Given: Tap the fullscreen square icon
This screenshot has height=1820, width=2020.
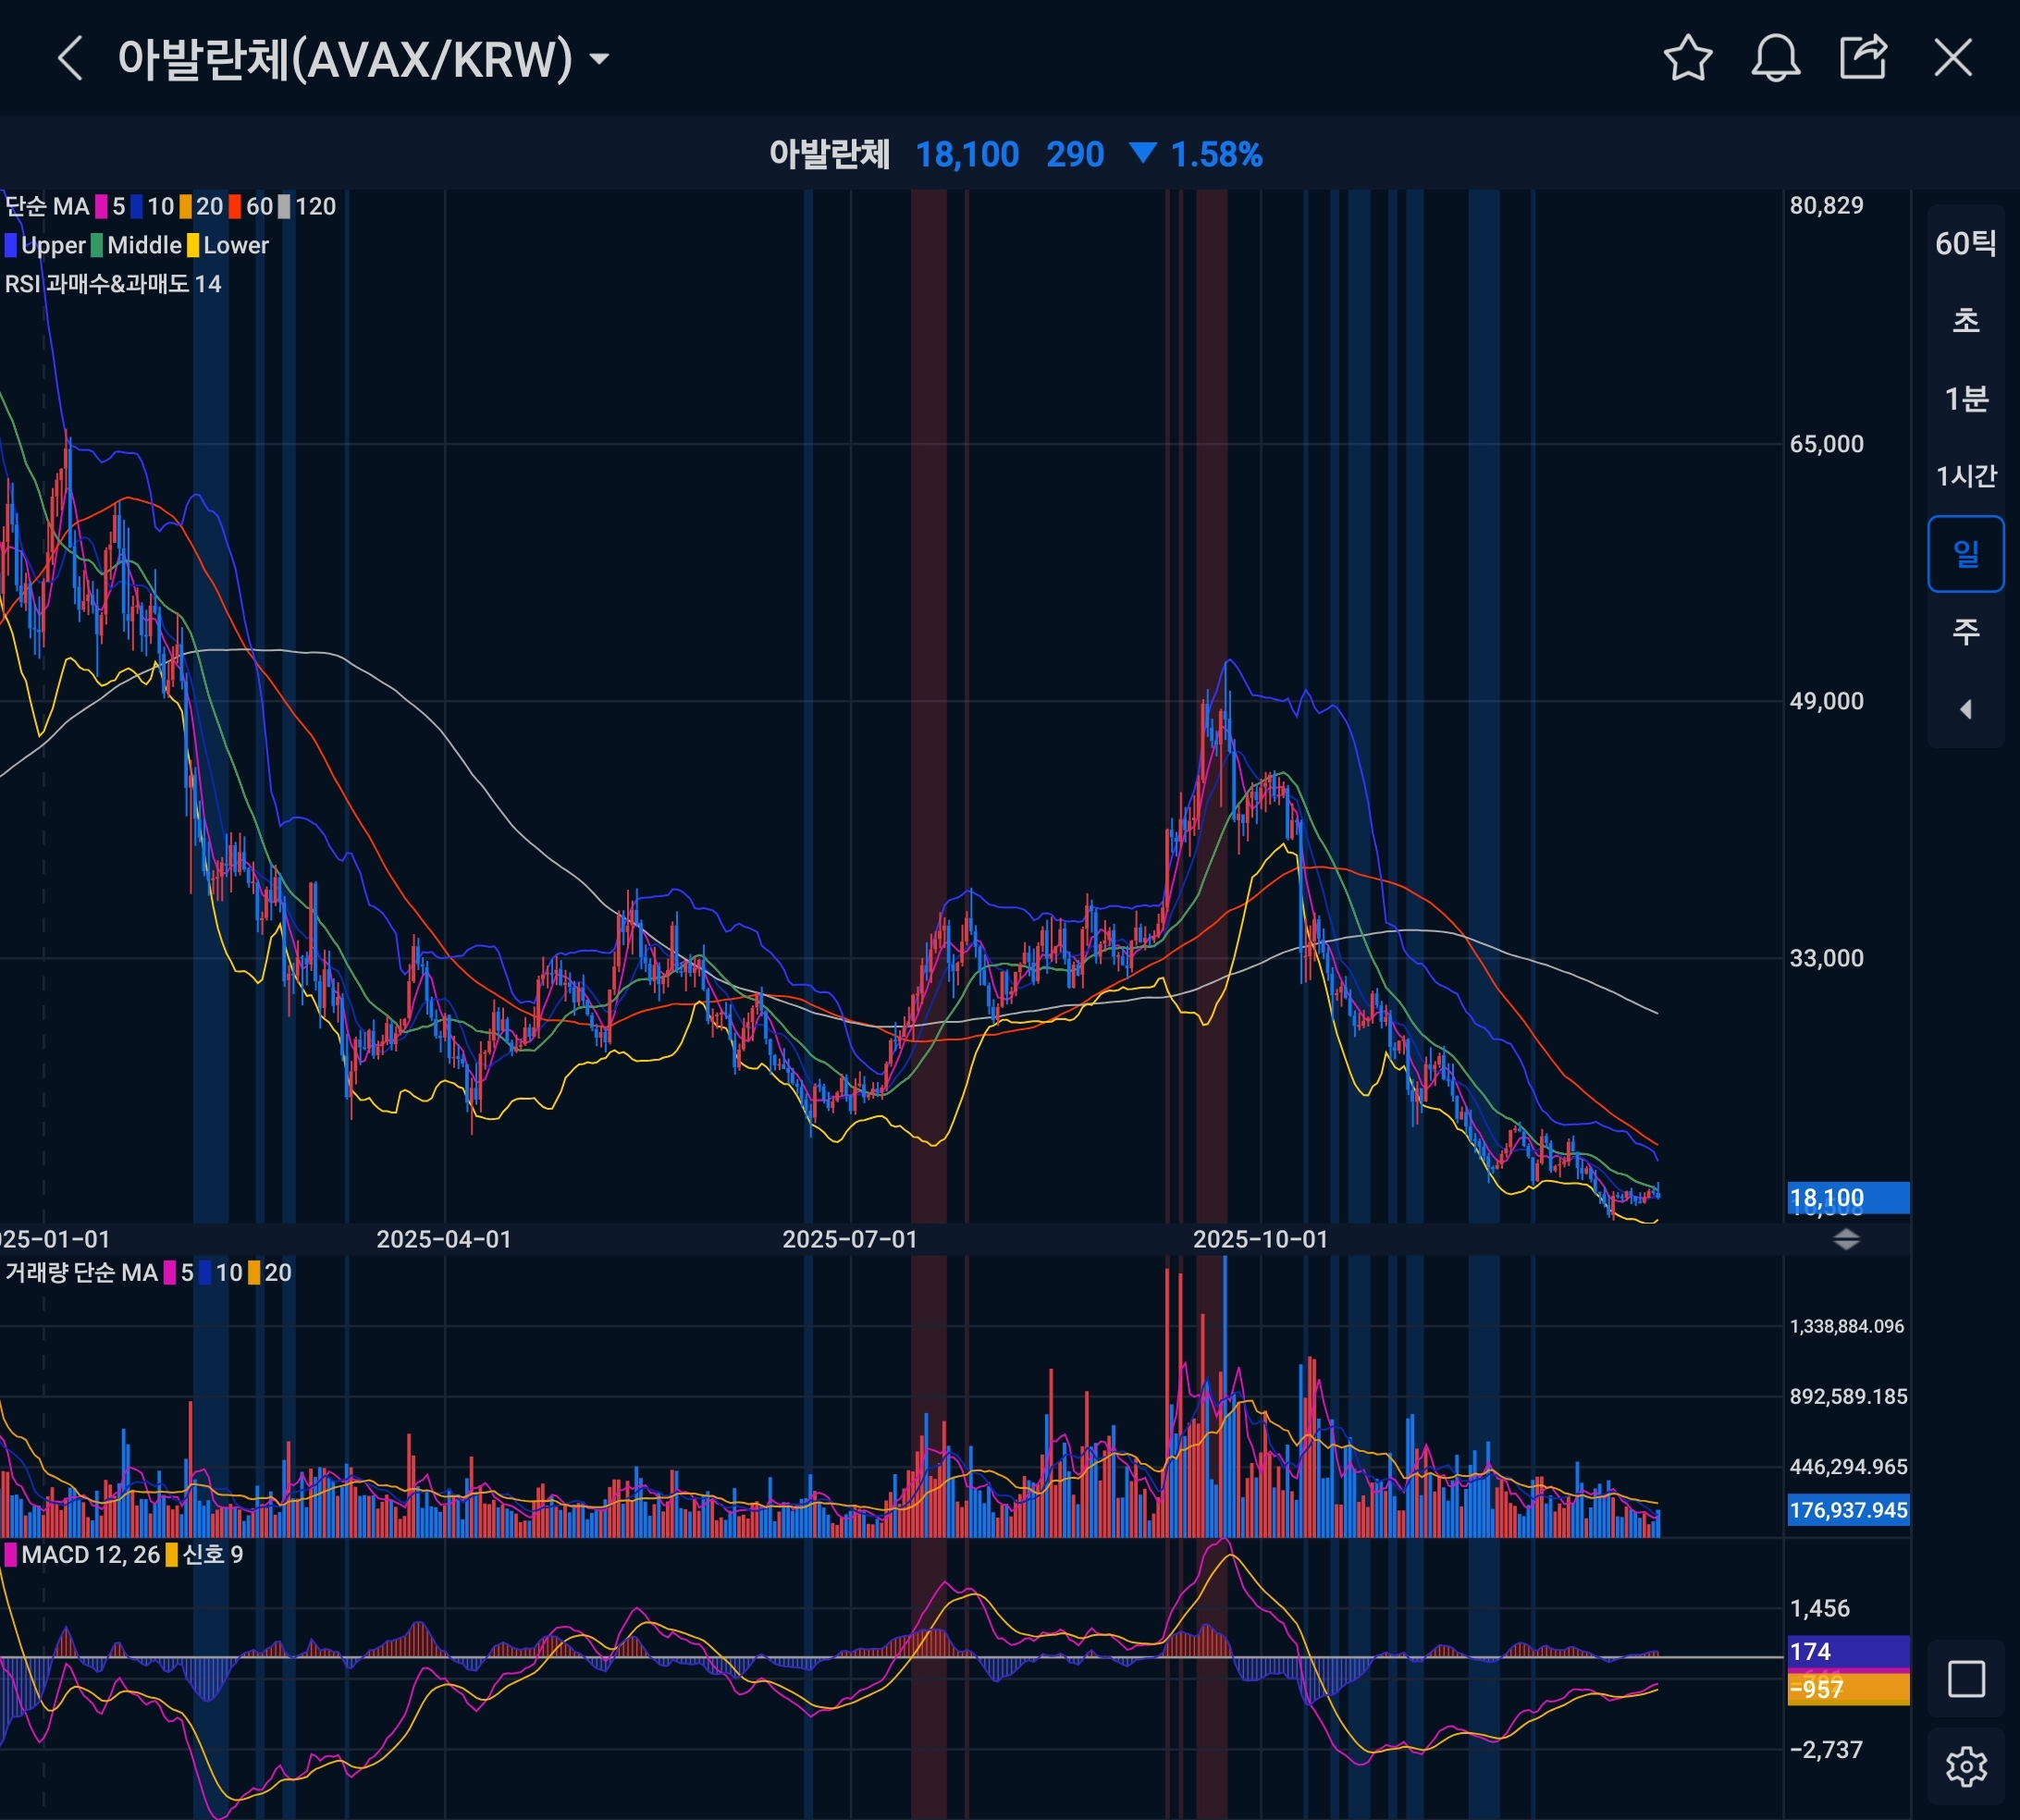Looking at the screenshot, I should [1966, 1679].
